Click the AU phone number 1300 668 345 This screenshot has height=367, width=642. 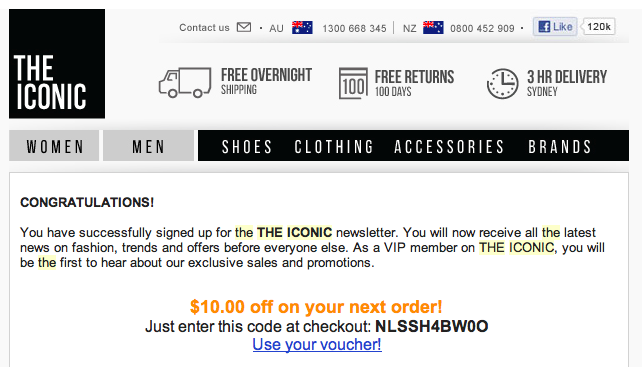[354, 28]
